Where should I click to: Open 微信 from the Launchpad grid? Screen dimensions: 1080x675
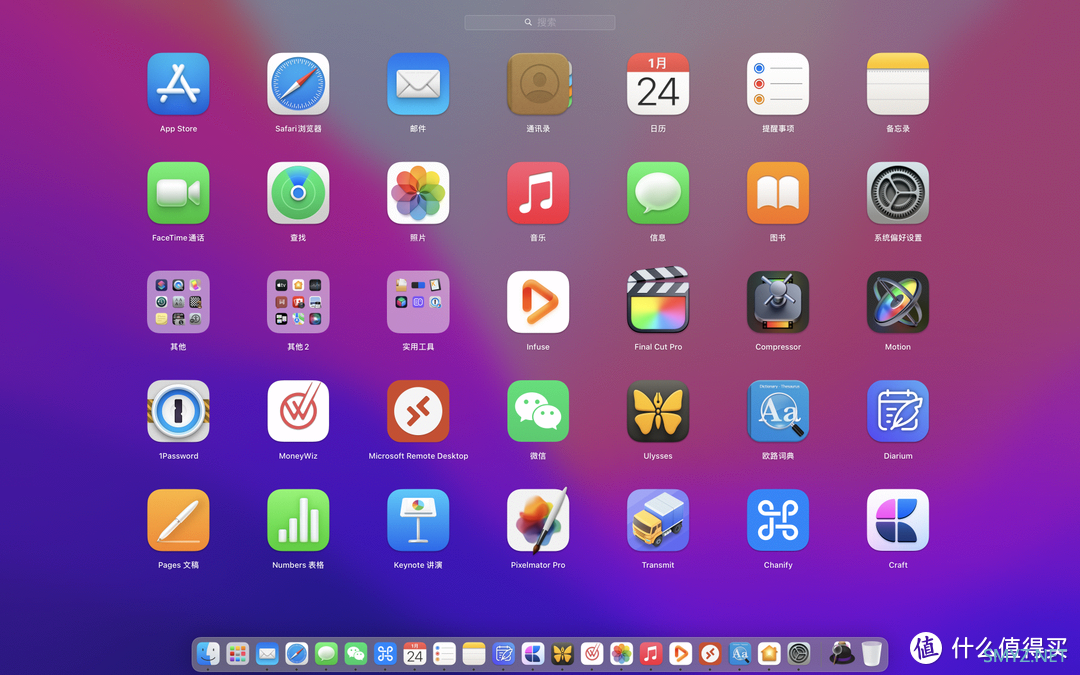538,411
